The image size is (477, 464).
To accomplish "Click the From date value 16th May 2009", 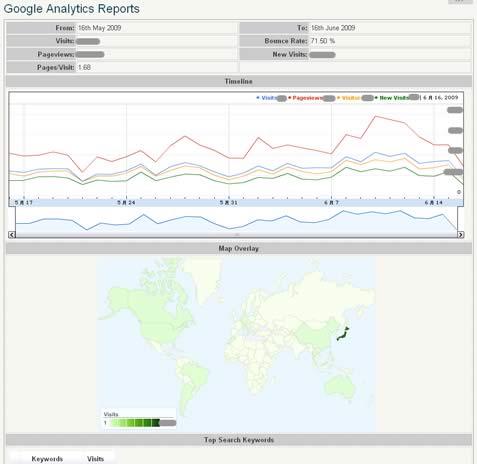I will click(x=99, y=28).
